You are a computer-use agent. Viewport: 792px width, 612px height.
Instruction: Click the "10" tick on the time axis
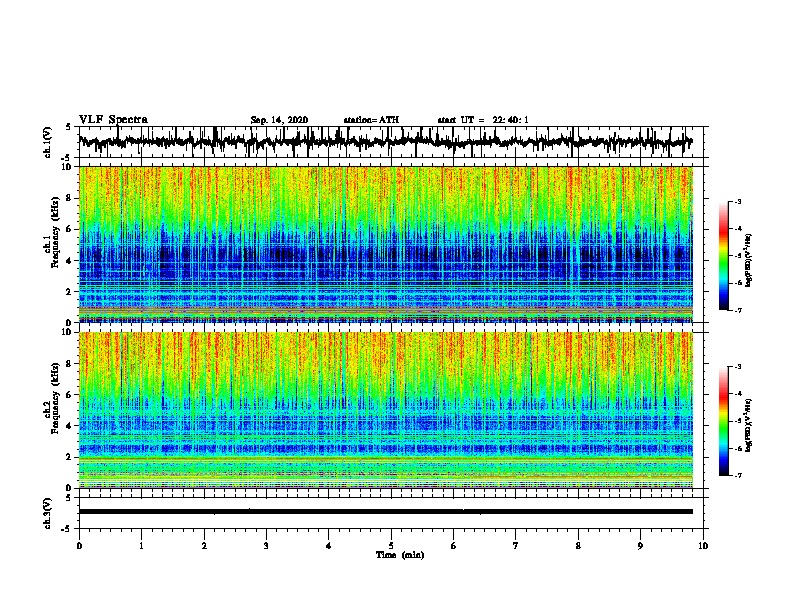pos(703,546)
